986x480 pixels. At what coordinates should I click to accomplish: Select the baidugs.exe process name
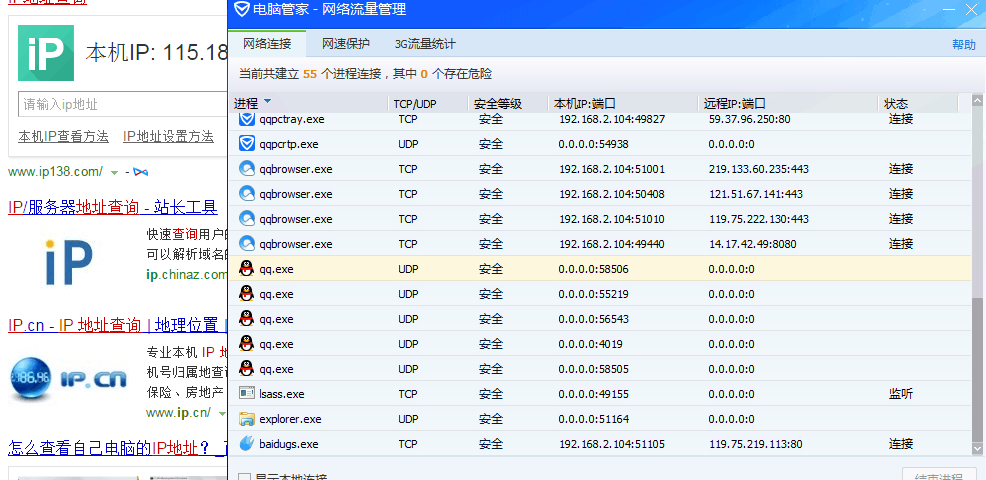point(289,444)
